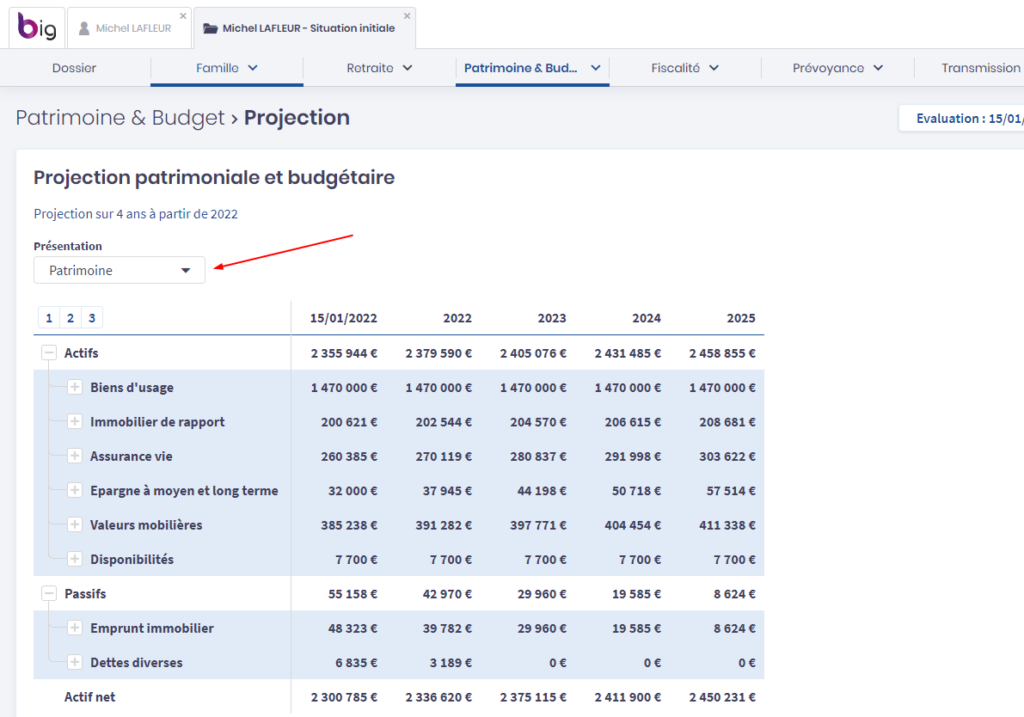
Task: Open the Prévoyance menu
Action: coord(837,68)
